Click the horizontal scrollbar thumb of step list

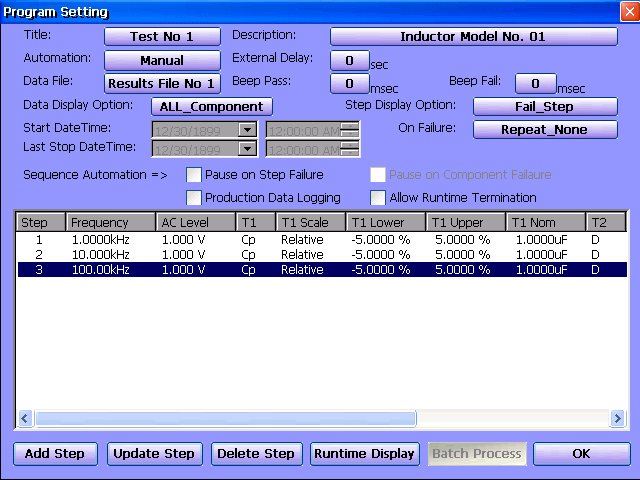pos(226,419)
